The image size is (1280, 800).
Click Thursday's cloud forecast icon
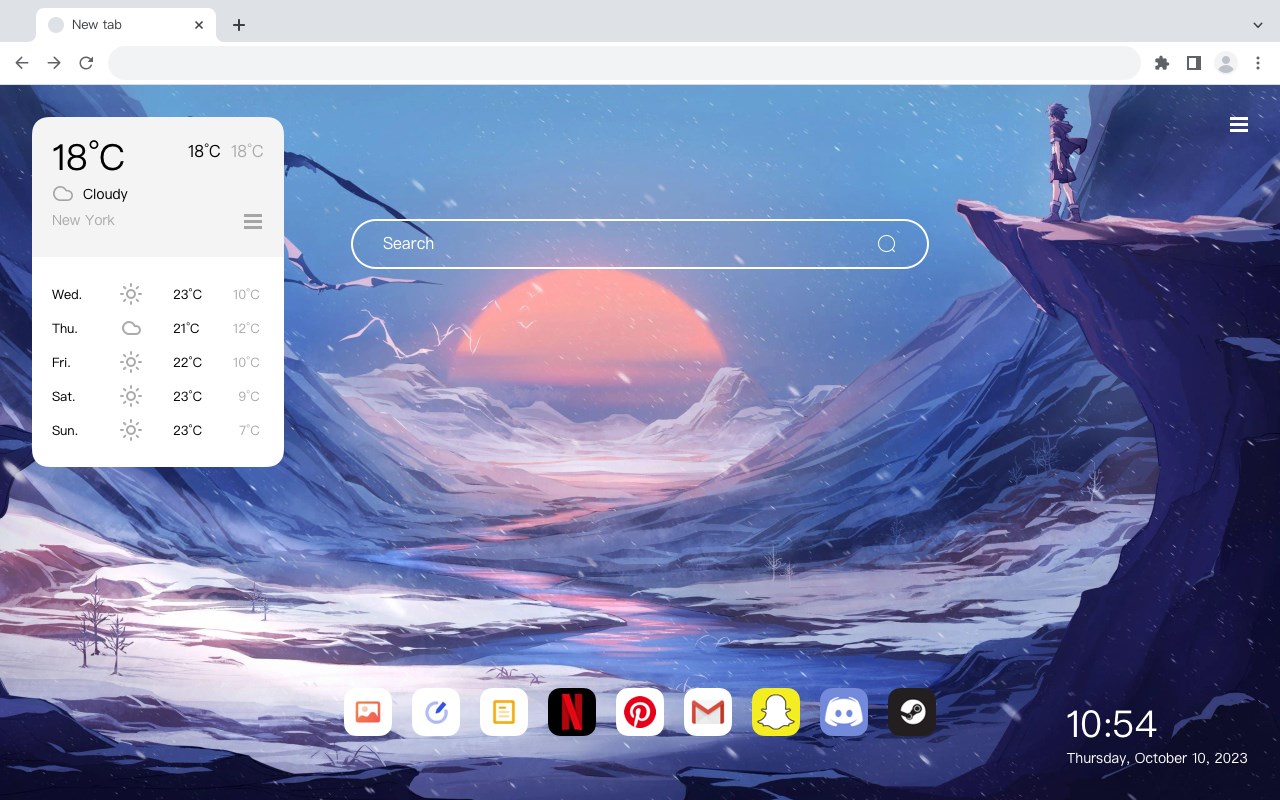tap(131, 328)
